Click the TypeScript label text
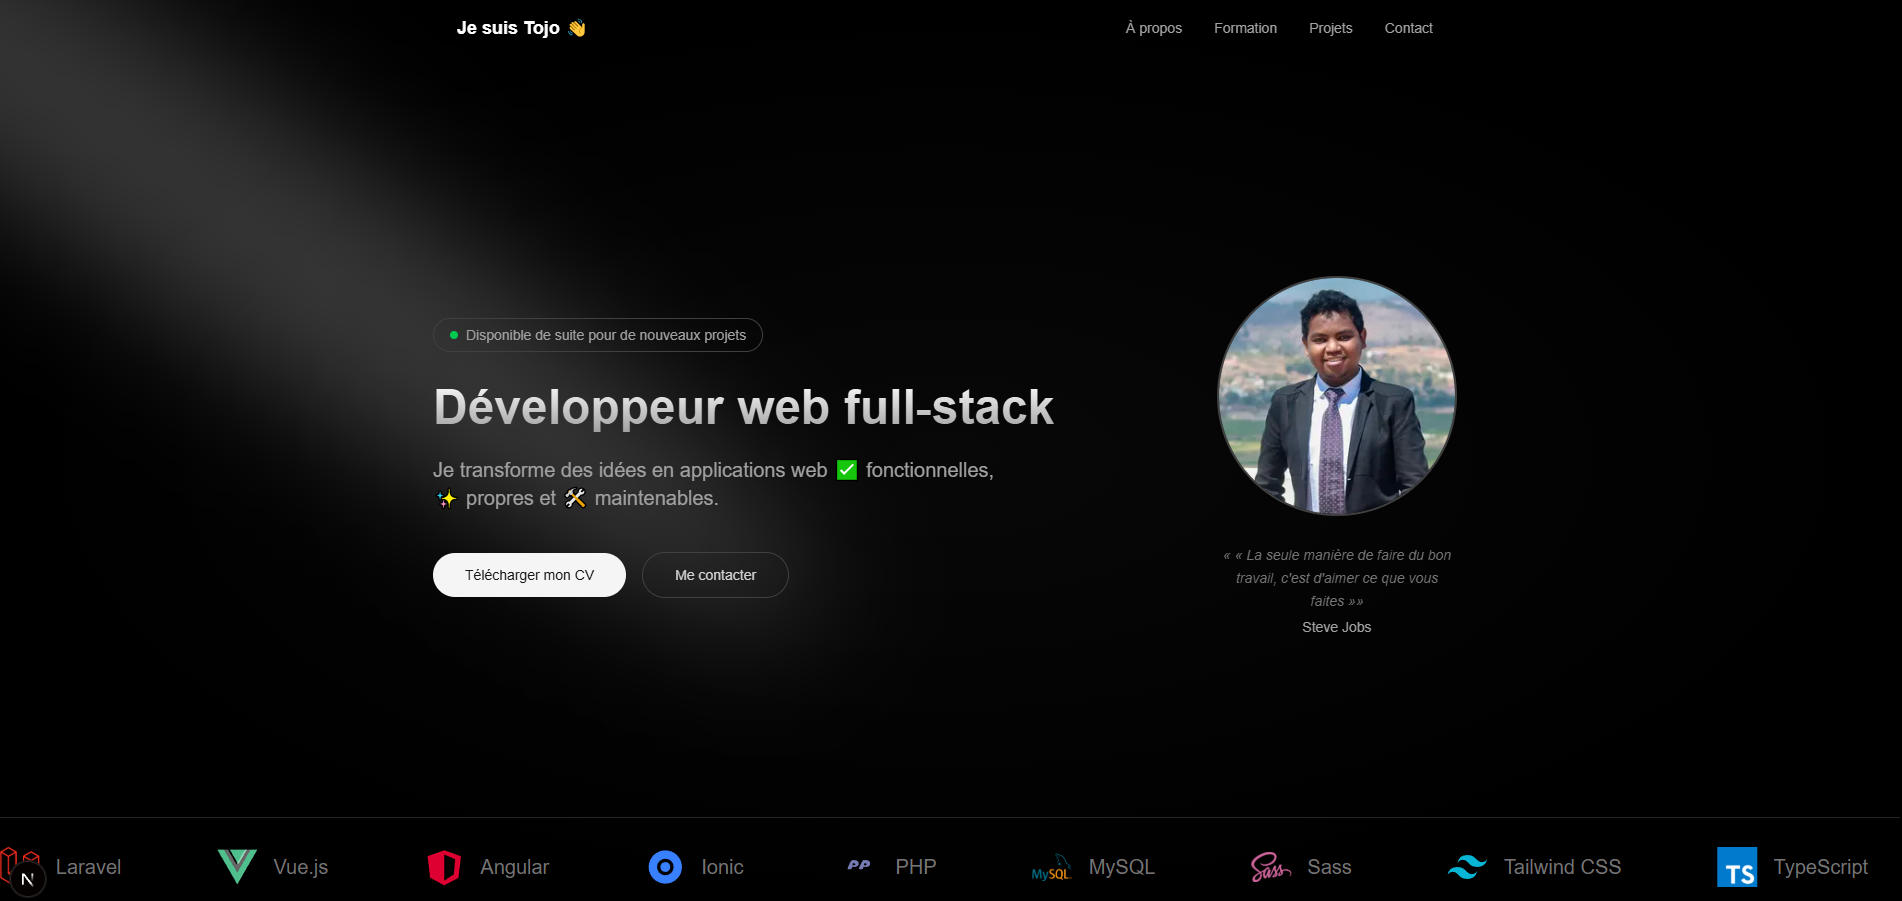 coord(1820,867)
